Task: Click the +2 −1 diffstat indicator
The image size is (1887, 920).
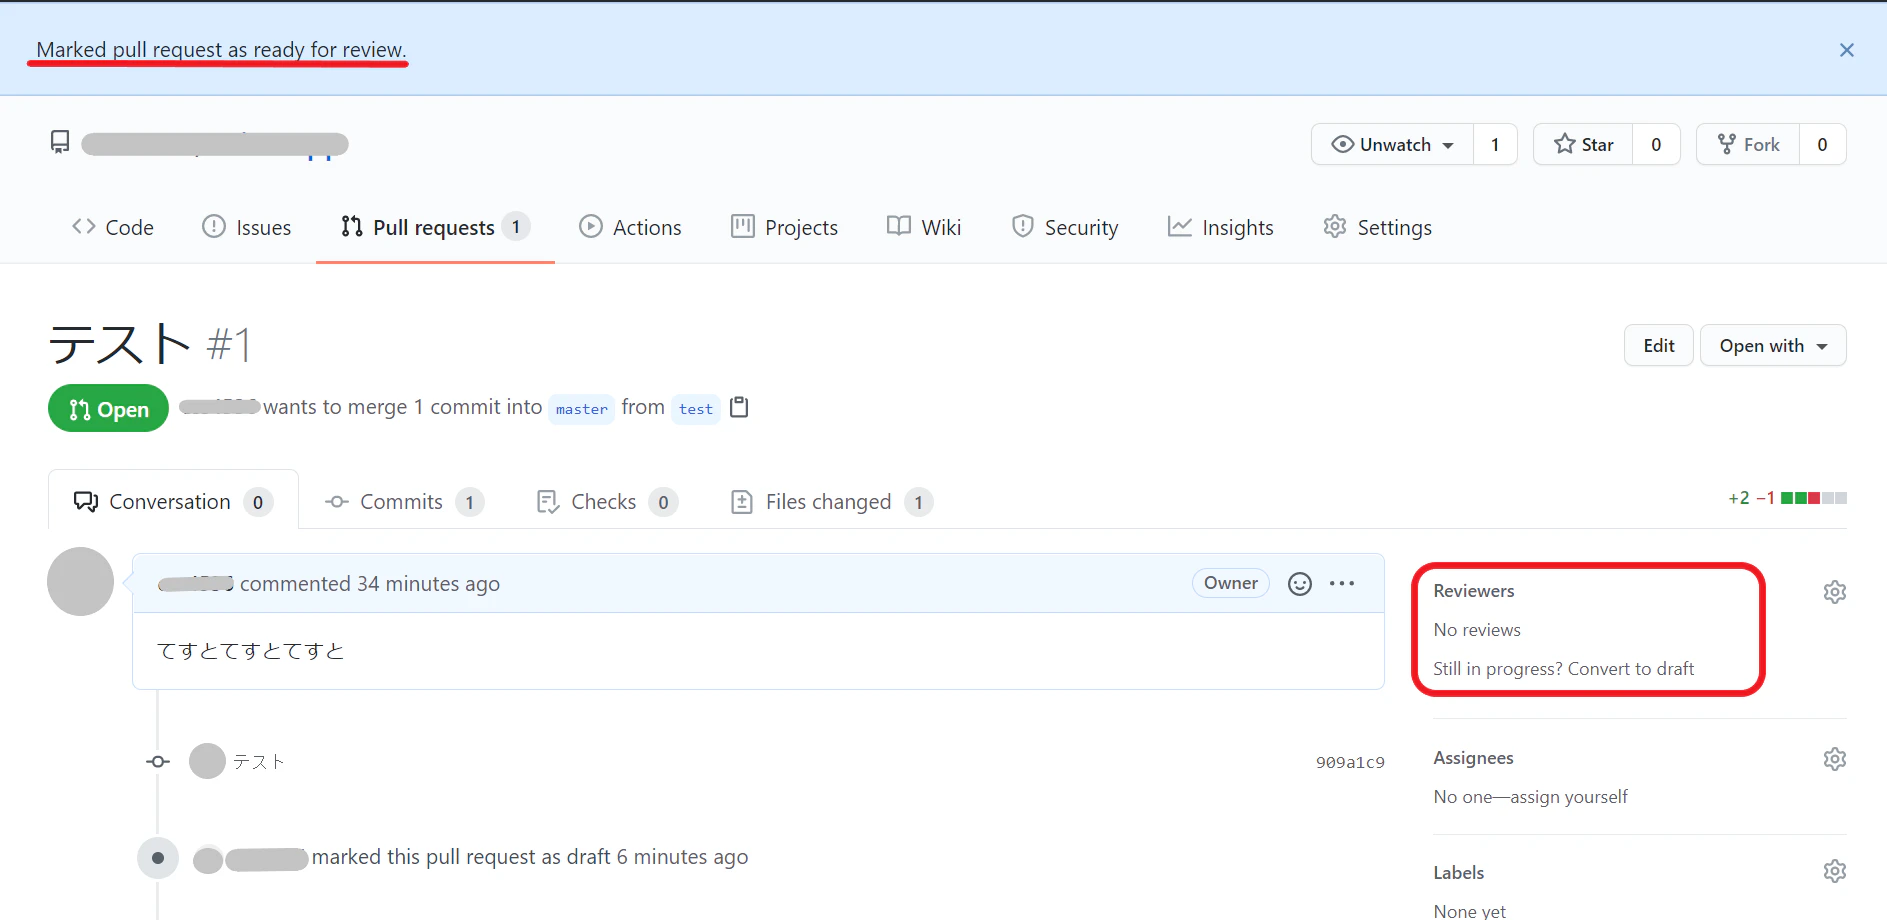Action: pos(1787,498)
